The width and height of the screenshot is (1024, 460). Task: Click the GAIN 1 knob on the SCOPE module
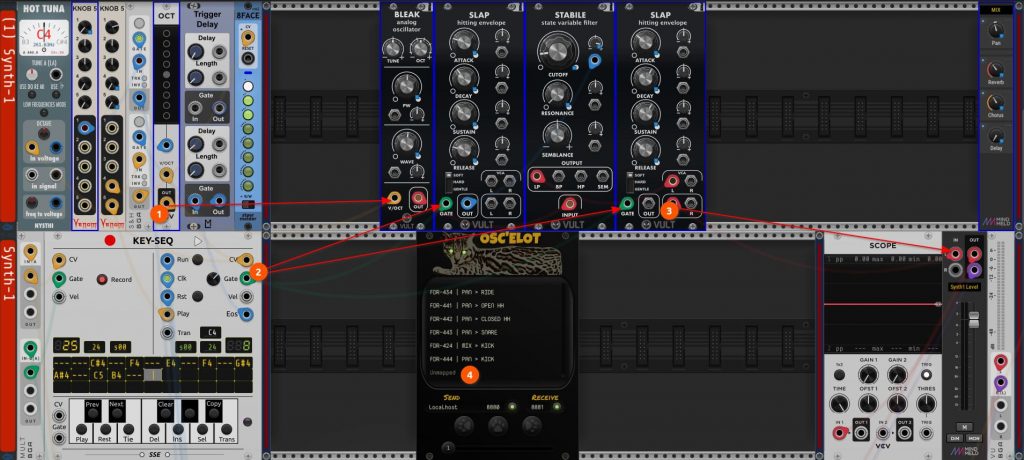point(868,374)
